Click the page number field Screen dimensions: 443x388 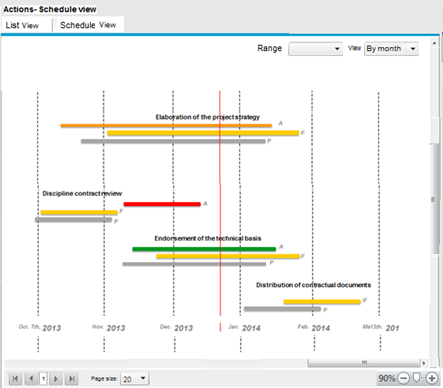(x=44, y=379)
